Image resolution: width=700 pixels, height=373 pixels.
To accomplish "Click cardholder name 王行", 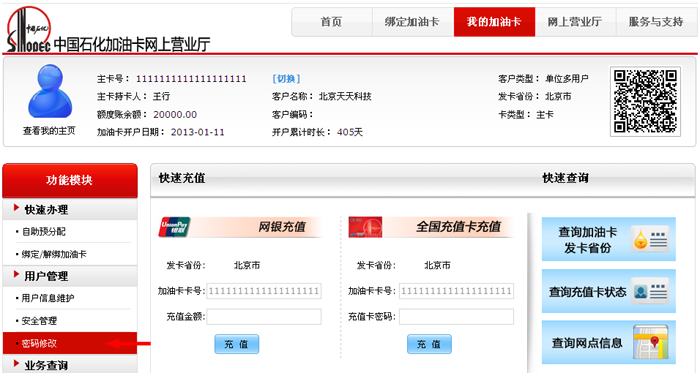I will click(x=161, y=96).
